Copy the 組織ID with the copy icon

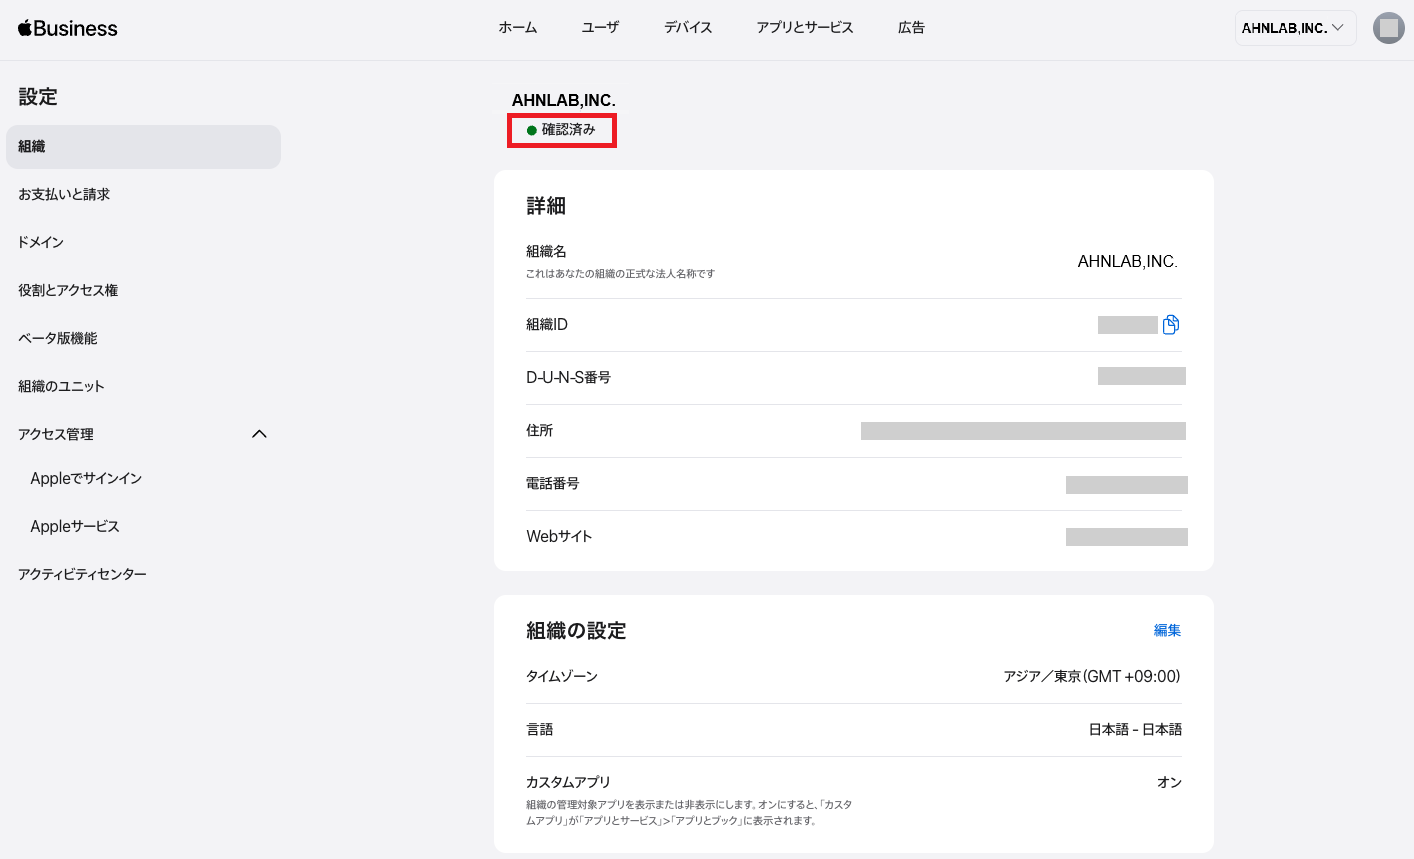pos(1171,324)
